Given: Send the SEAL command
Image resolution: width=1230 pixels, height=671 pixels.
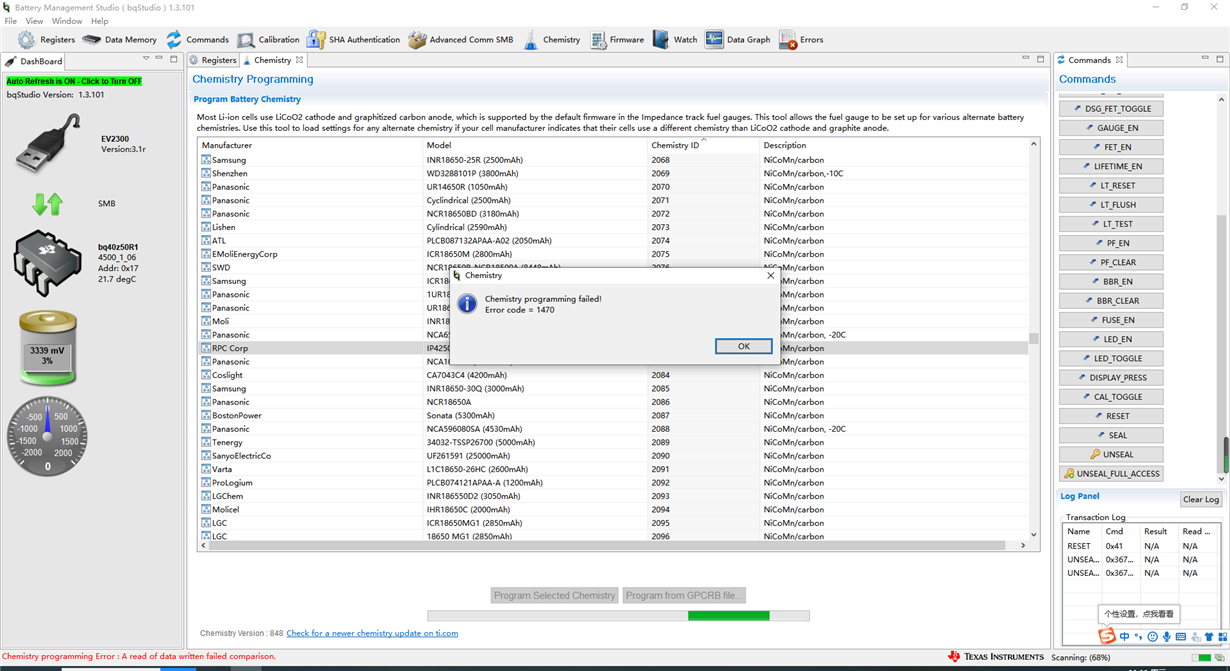Looking at the screenshot, I should pos(1111,435).
